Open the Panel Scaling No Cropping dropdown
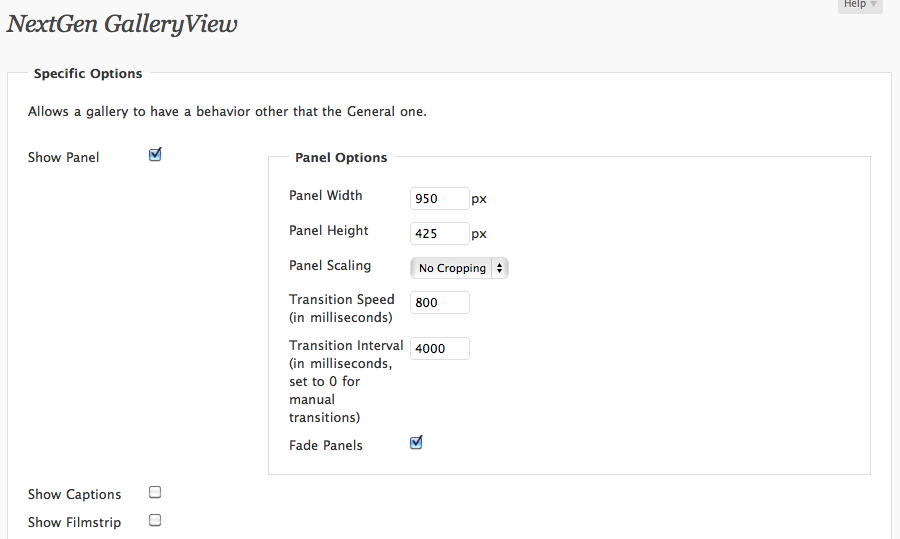 point(459,268)
